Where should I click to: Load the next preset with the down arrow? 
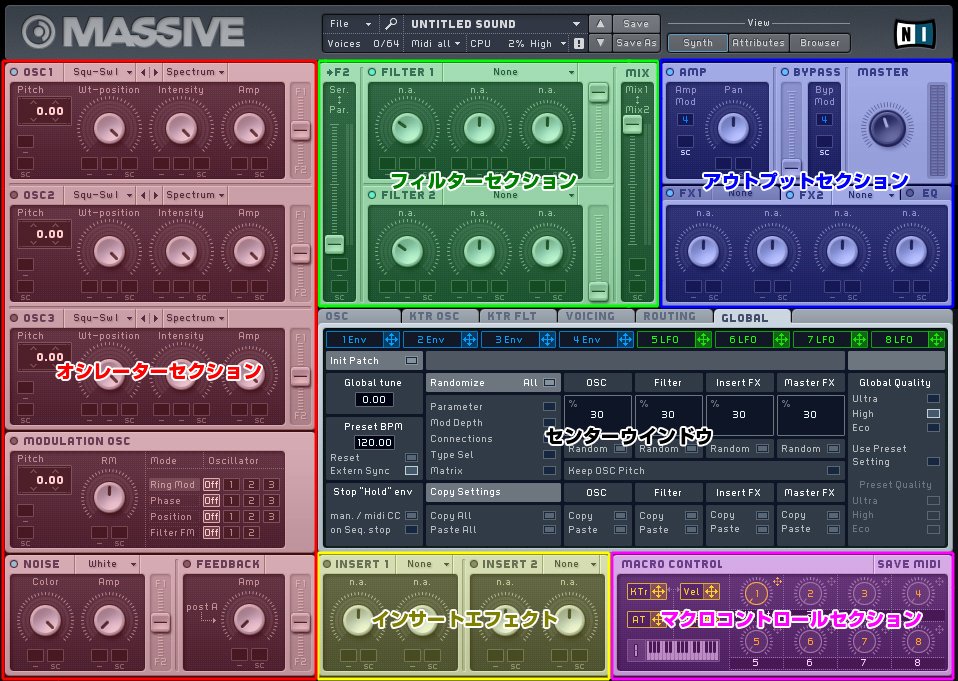601,43
